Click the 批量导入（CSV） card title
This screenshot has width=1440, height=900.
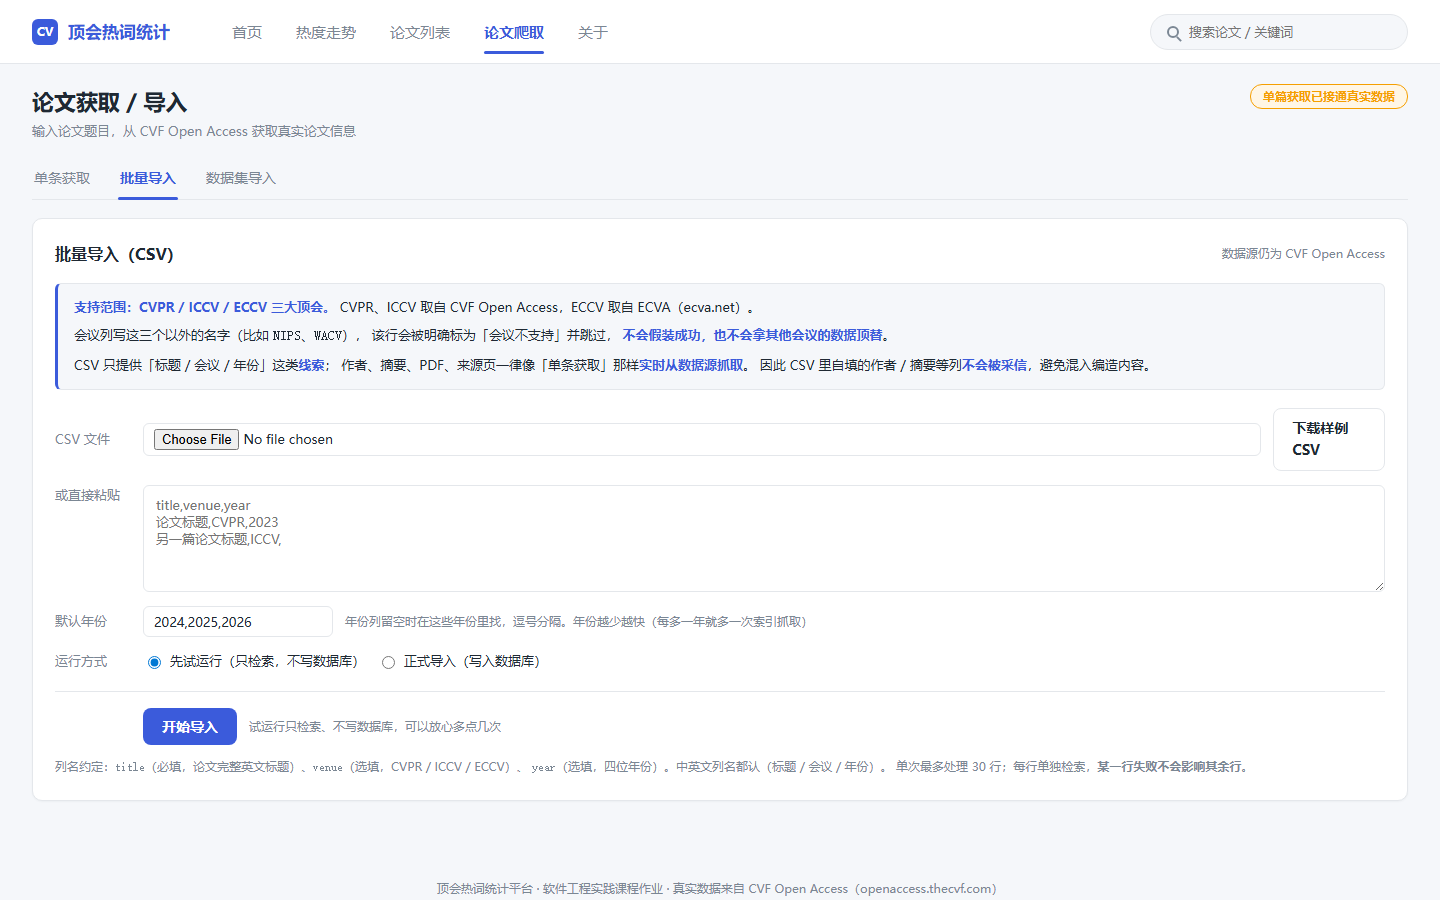[114, 254]
